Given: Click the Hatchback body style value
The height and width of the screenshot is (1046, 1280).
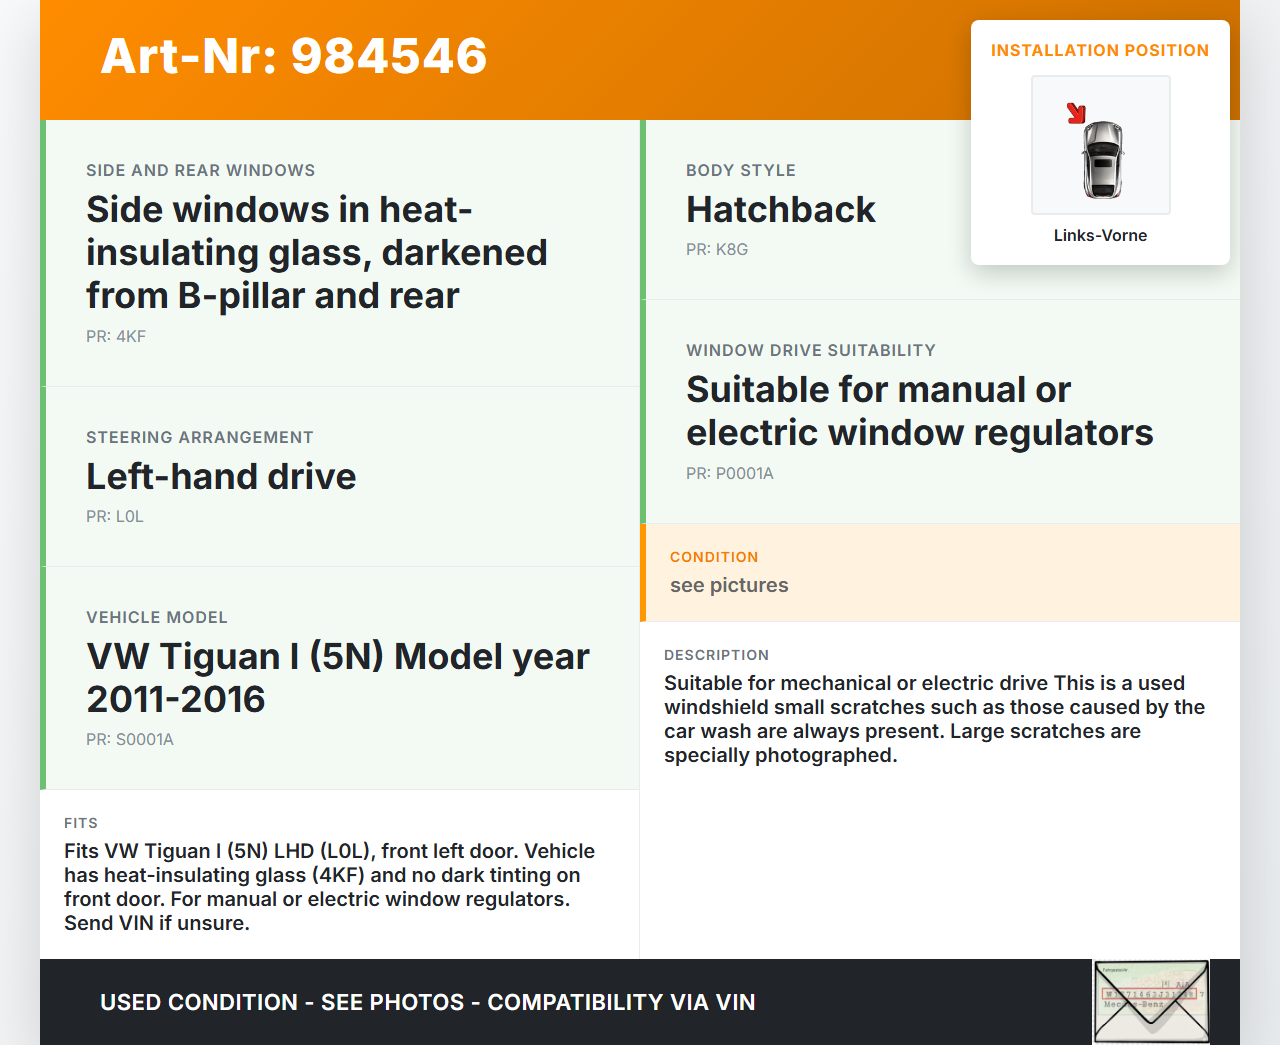Looking at the screenshot, I should coord(780,210).
